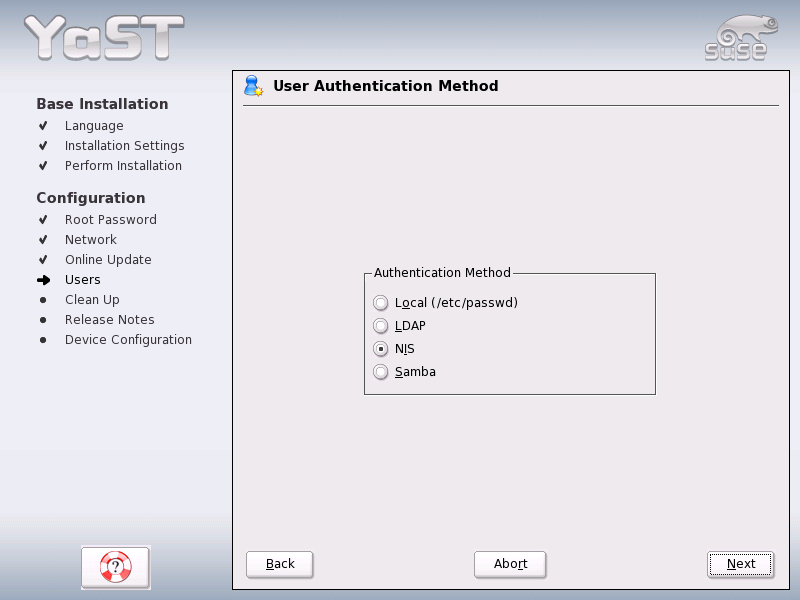Click the YaST logo
Viewport: 800px width, 600px height.
pos(104,37)
